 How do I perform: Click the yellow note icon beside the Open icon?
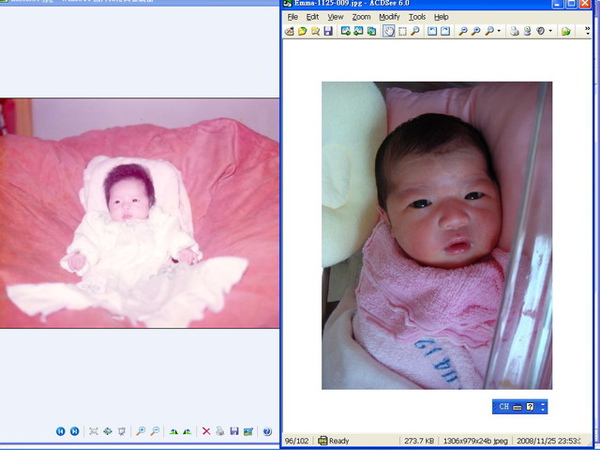(315, 31)
